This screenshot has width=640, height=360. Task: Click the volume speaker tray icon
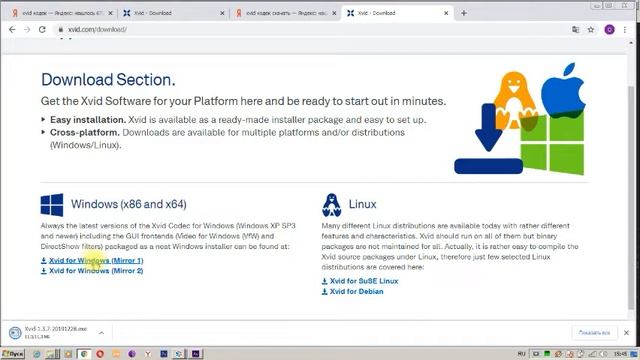(604, 354)
